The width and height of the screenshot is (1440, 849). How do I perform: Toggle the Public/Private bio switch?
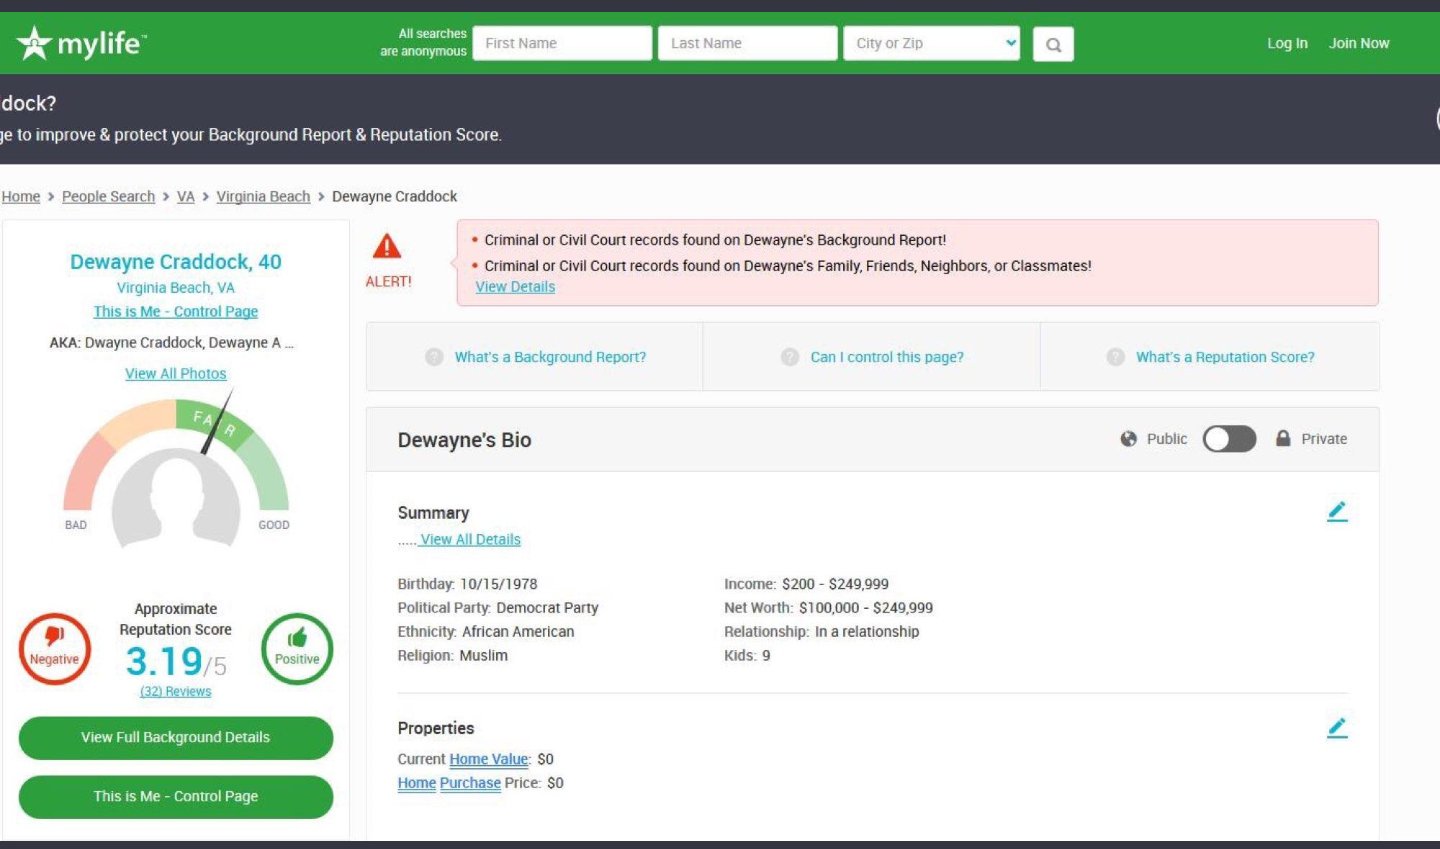1229,439
